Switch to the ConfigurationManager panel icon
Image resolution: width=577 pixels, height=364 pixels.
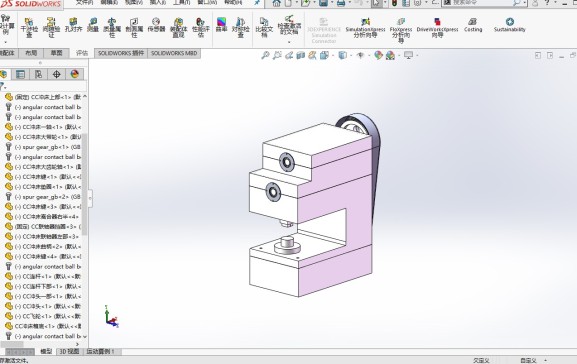point(38,74)
